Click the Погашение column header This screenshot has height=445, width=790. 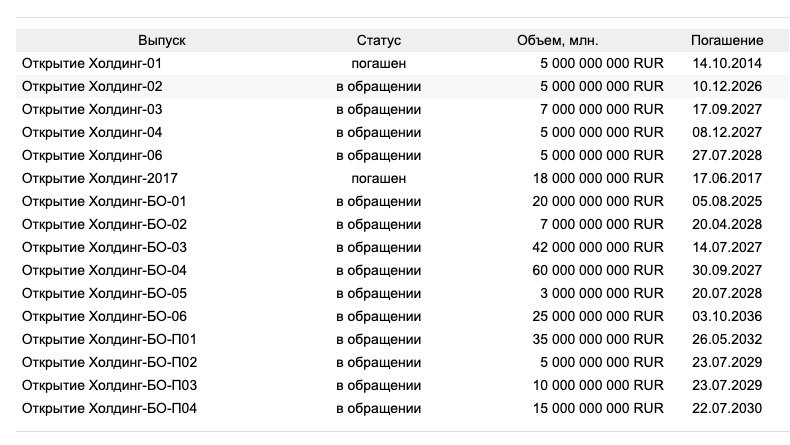click(x=727, y=40)
